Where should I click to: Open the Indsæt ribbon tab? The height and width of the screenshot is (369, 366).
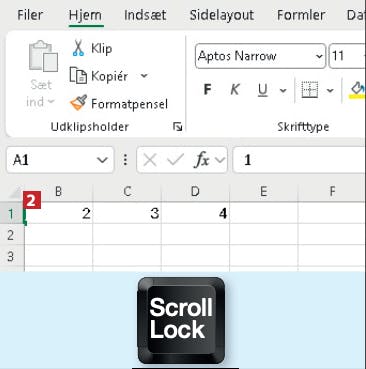coord(145,15)
